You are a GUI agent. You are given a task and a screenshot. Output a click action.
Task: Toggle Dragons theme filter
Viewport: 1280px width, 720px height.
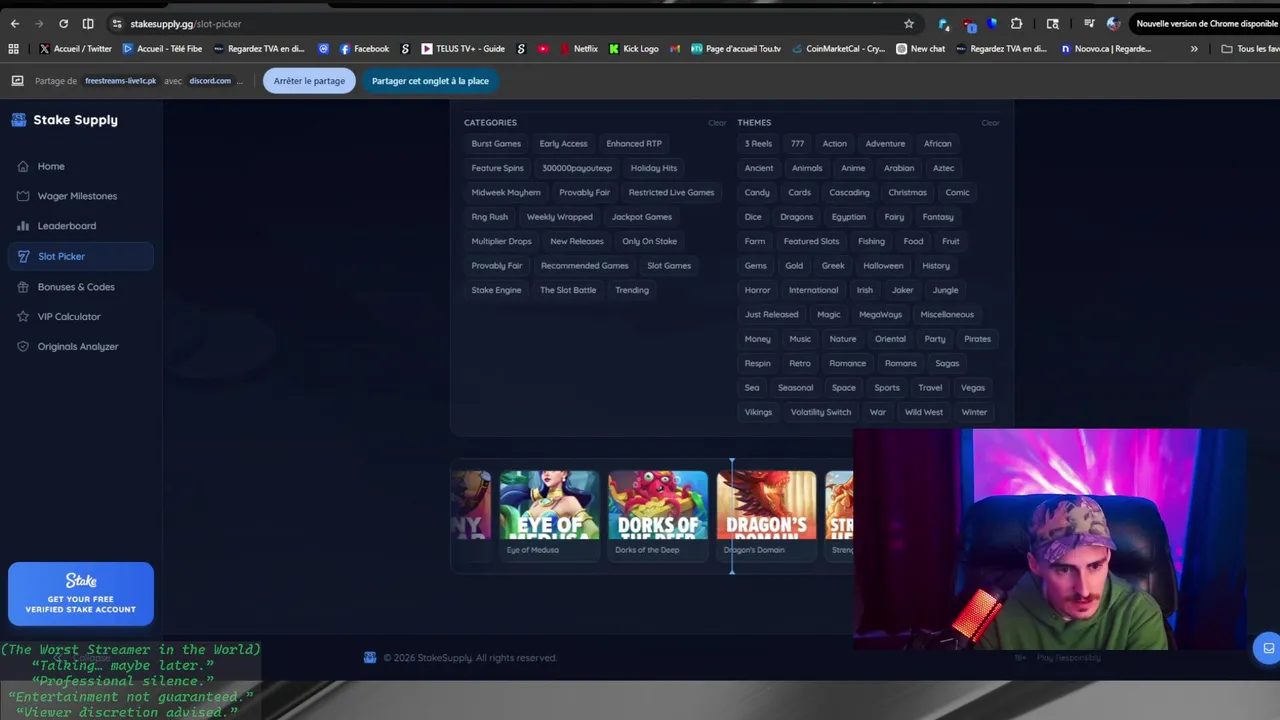796,217
